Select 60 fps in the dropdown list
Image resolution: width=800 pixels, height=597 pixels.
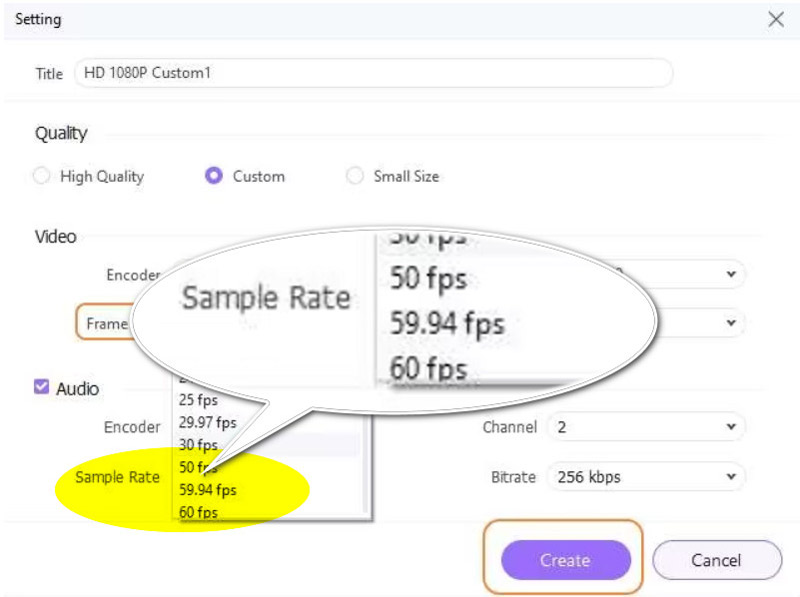pyautogui.click(x=198, y=512)
